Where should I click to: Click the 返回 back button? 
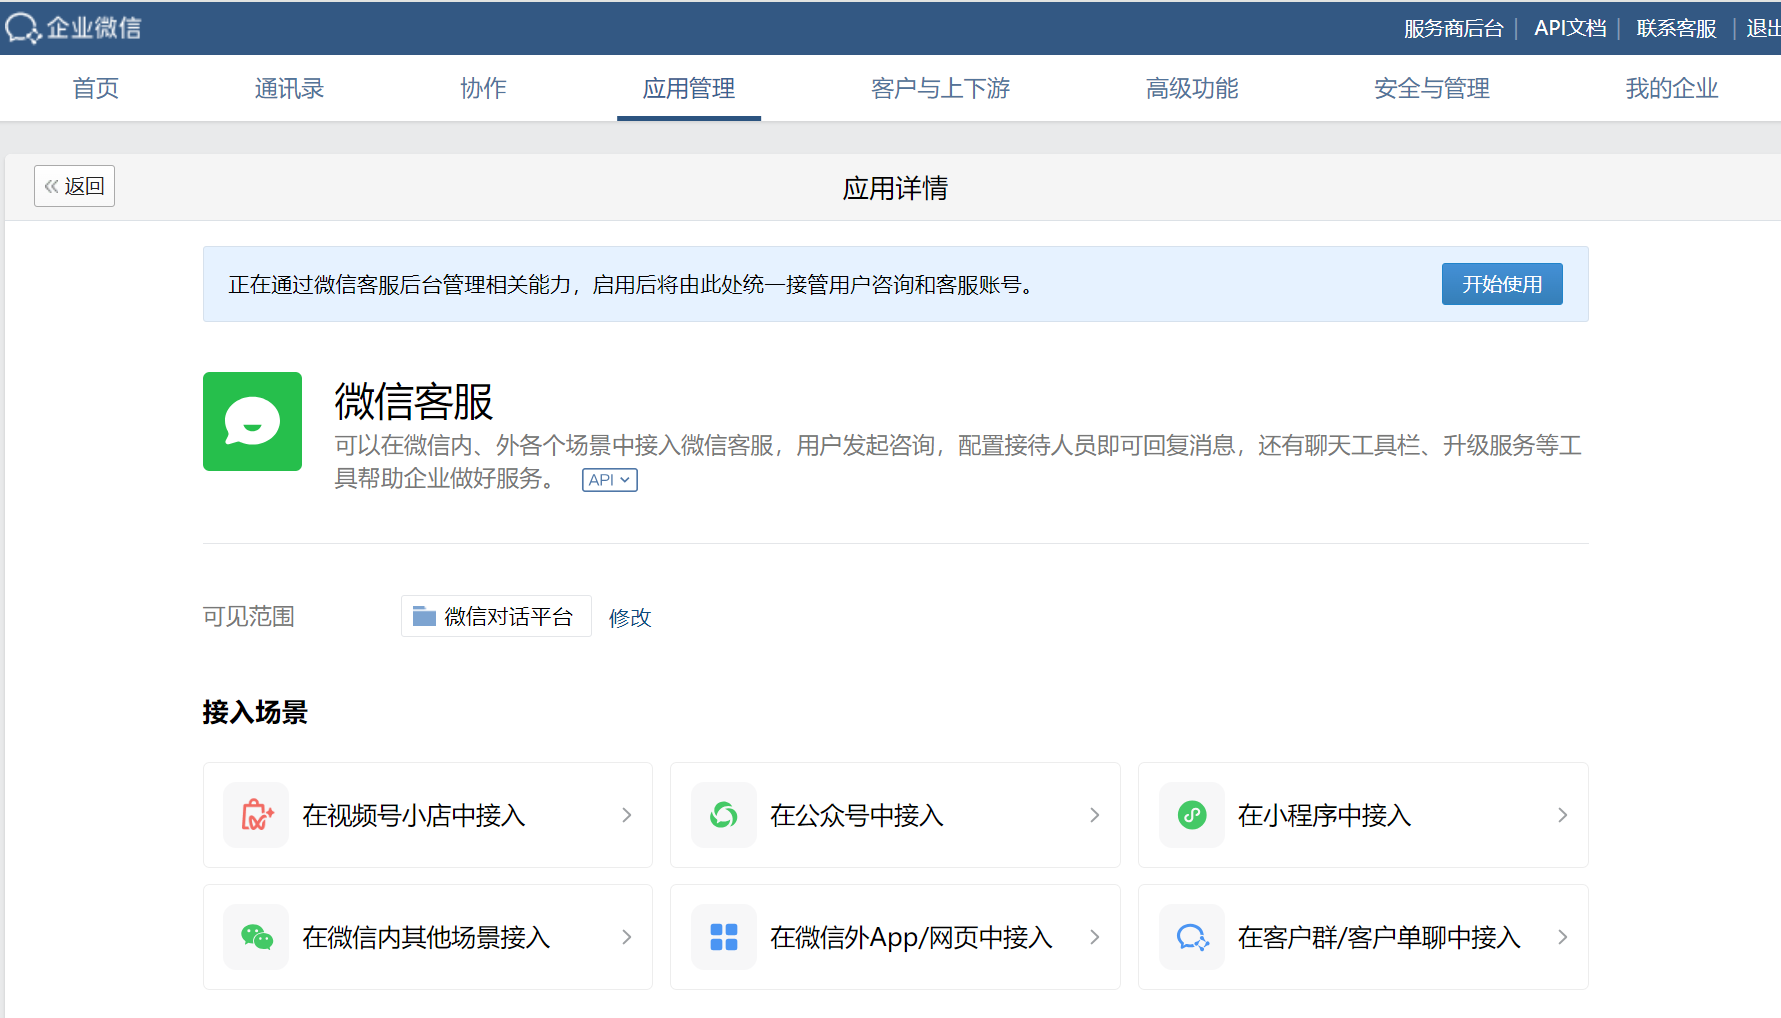coord(74,186)
